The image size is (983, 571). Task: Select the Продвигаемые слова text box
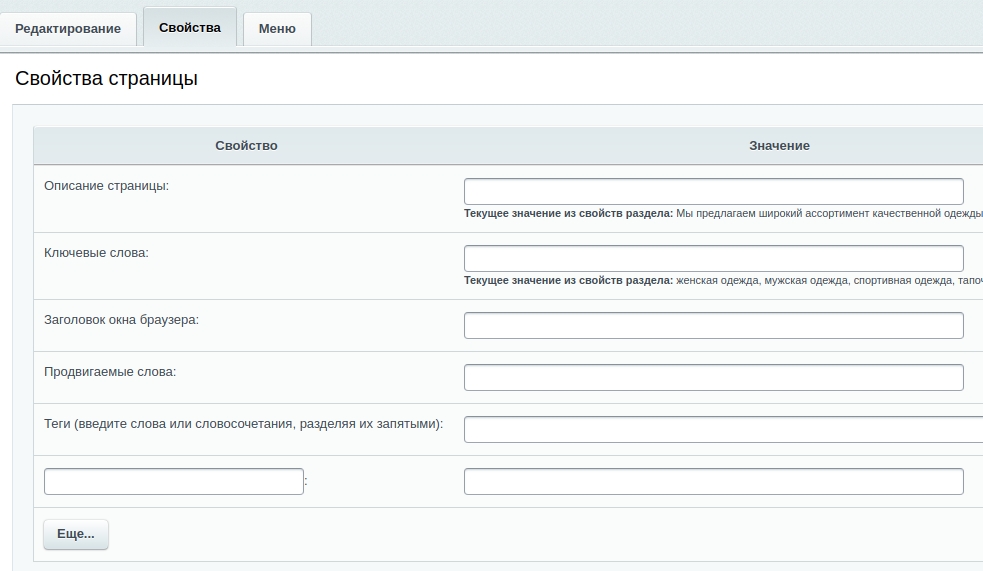point(713,377)
